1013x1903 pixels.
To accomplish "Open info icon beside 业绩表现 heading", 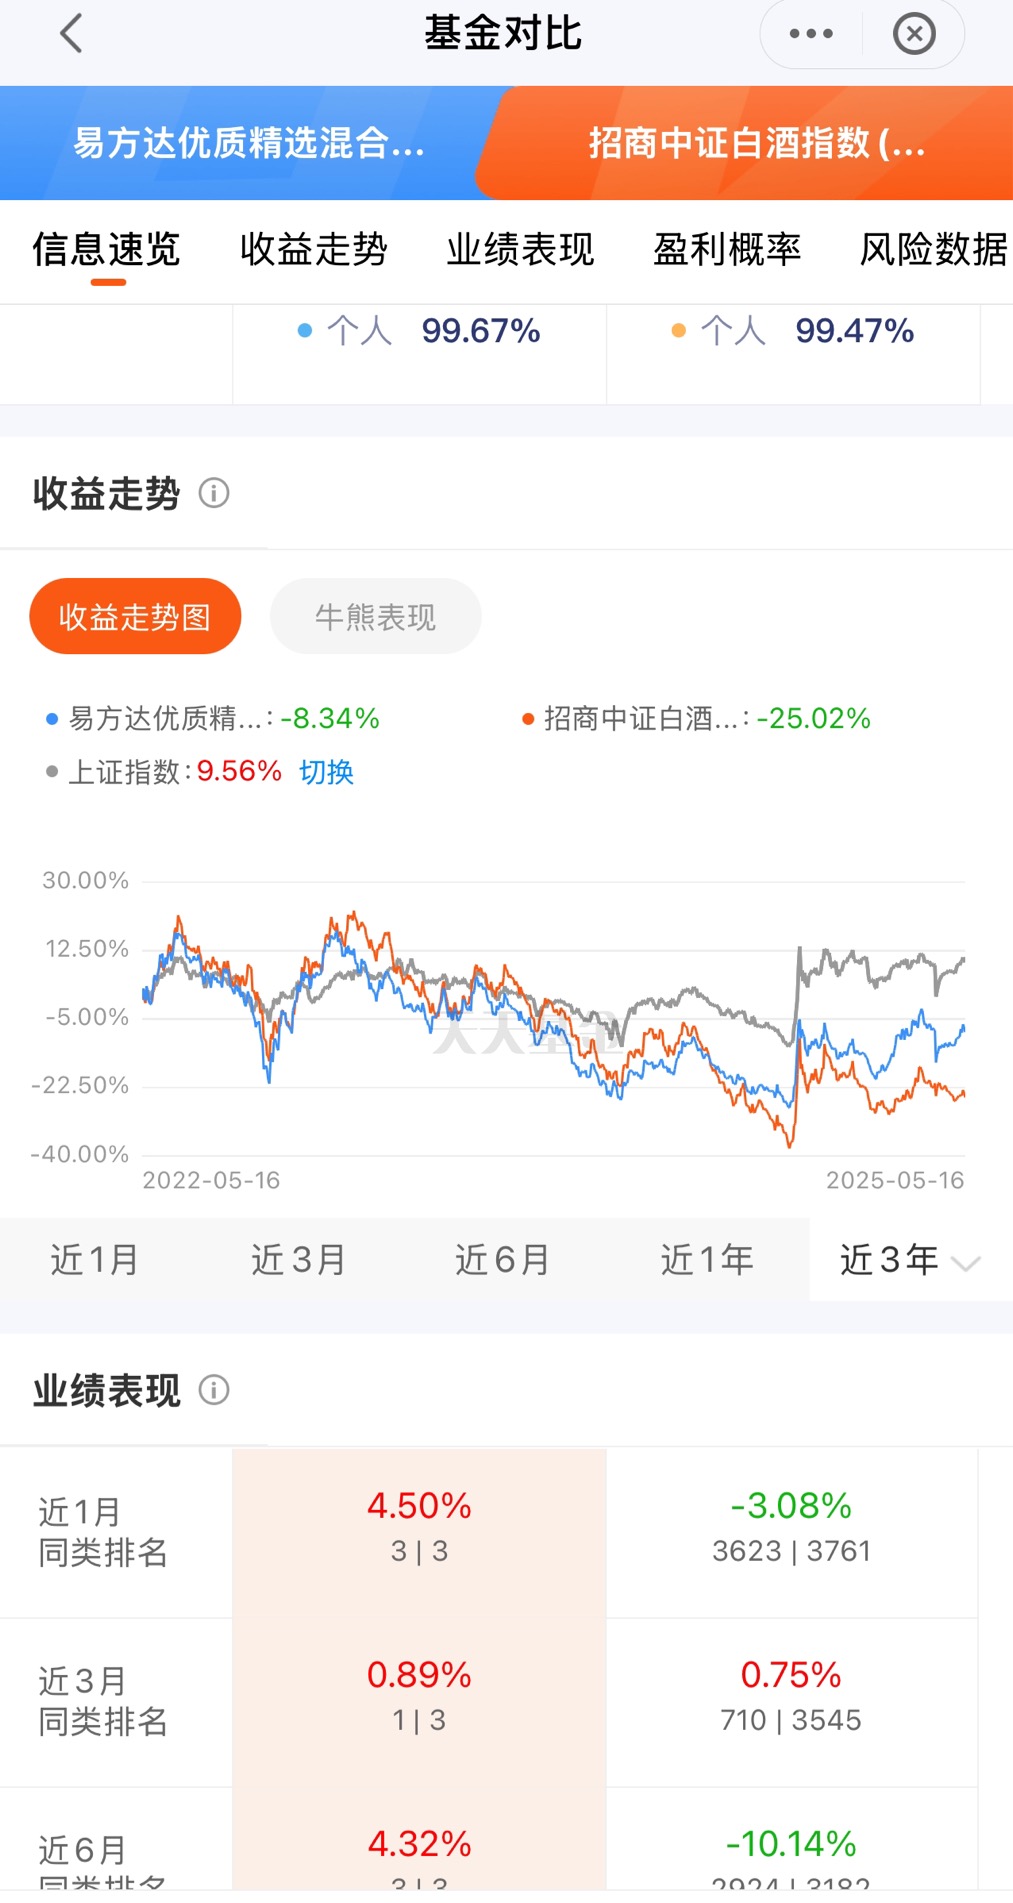I will click(x=214, y=1390).
